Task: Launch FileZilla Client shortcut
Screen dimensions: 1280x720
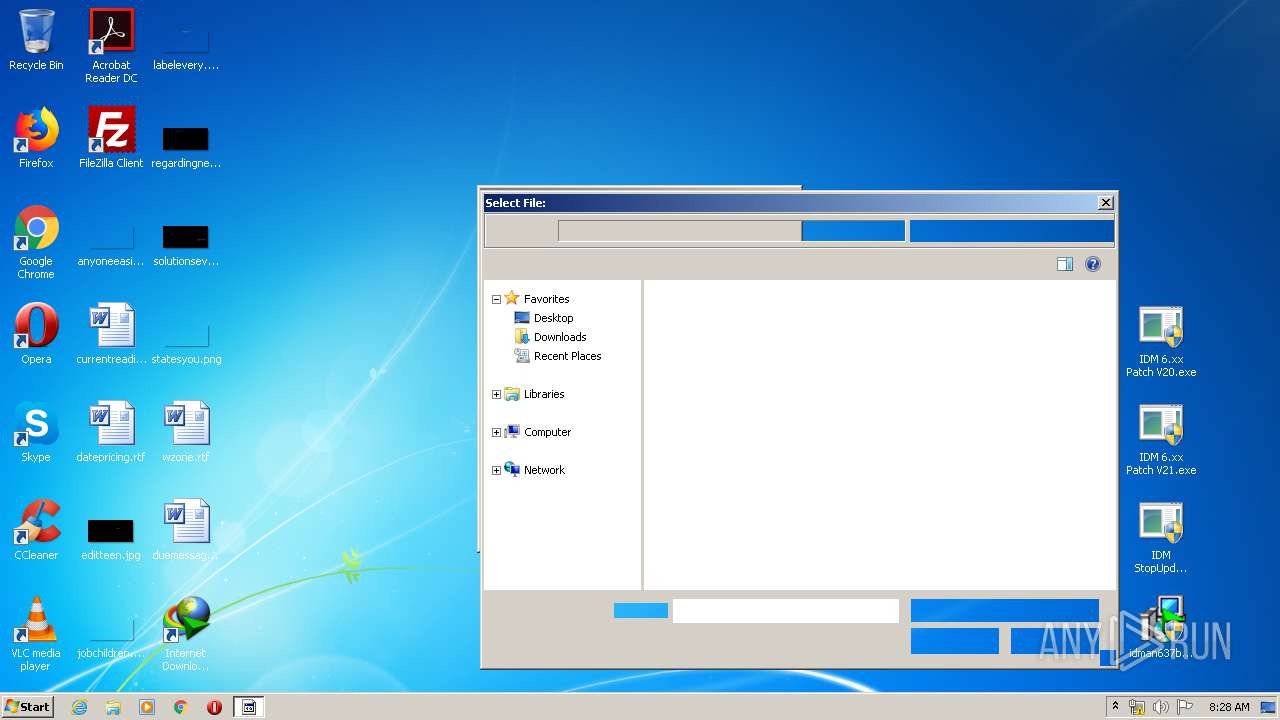Action: click(111, 138)
